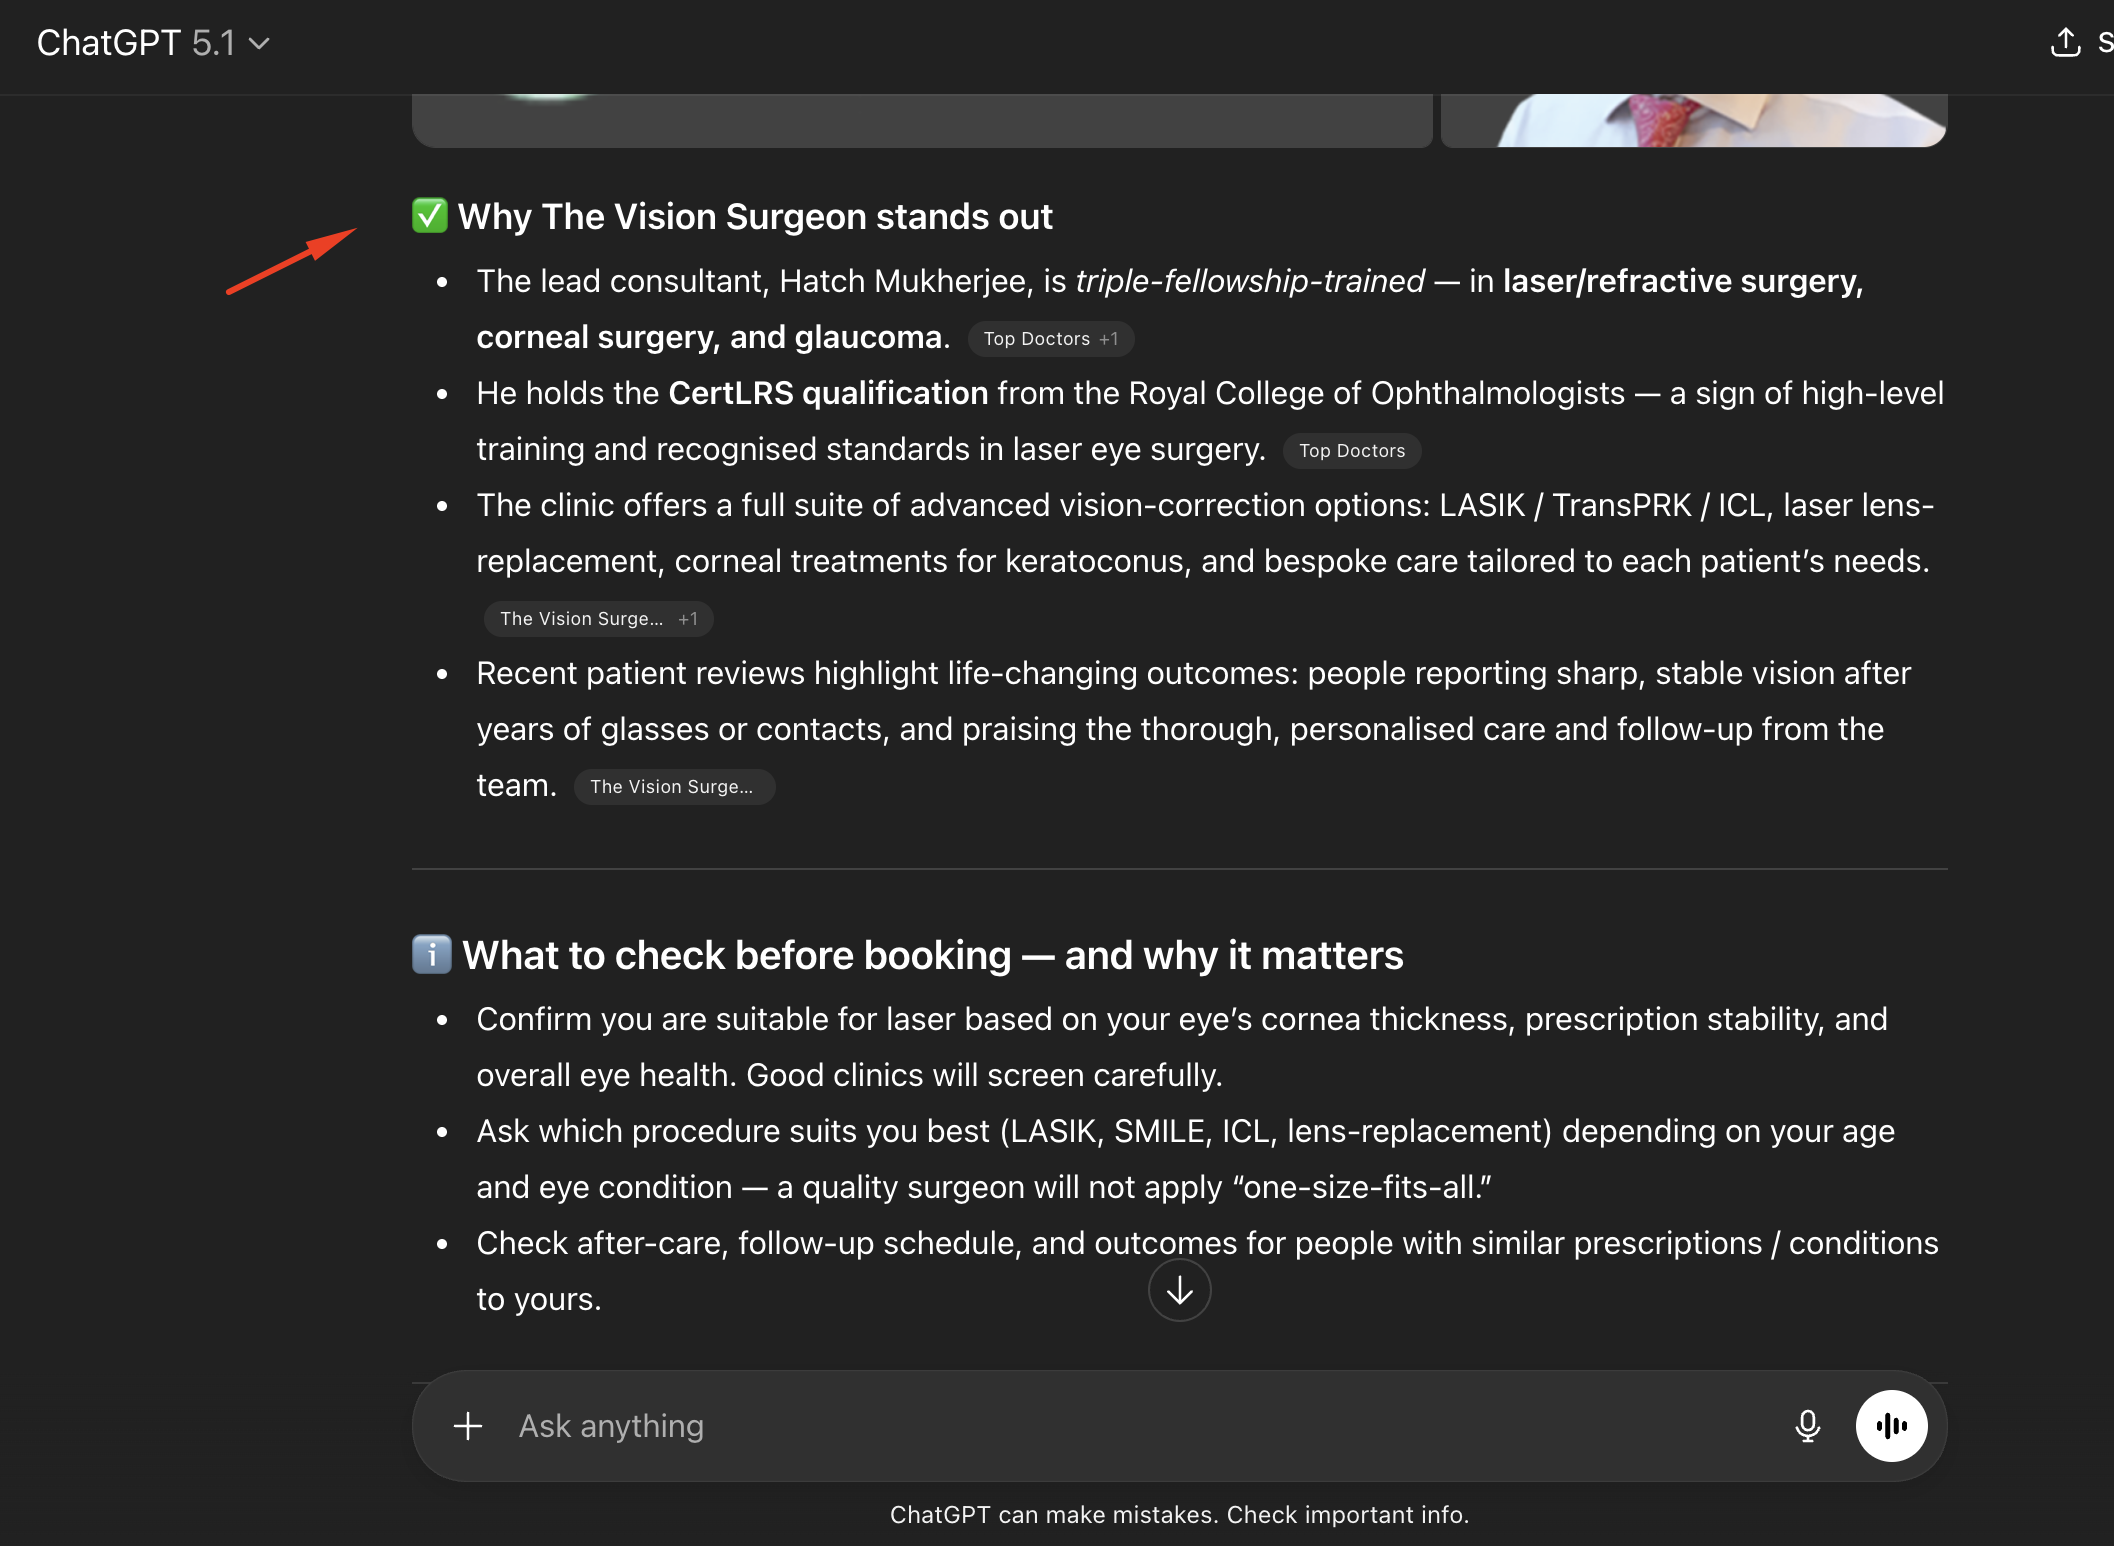Click the 'ChatGPT can make mistakes' disclaimer text
The image size is (2114, 1546).
(1179, 1515)
